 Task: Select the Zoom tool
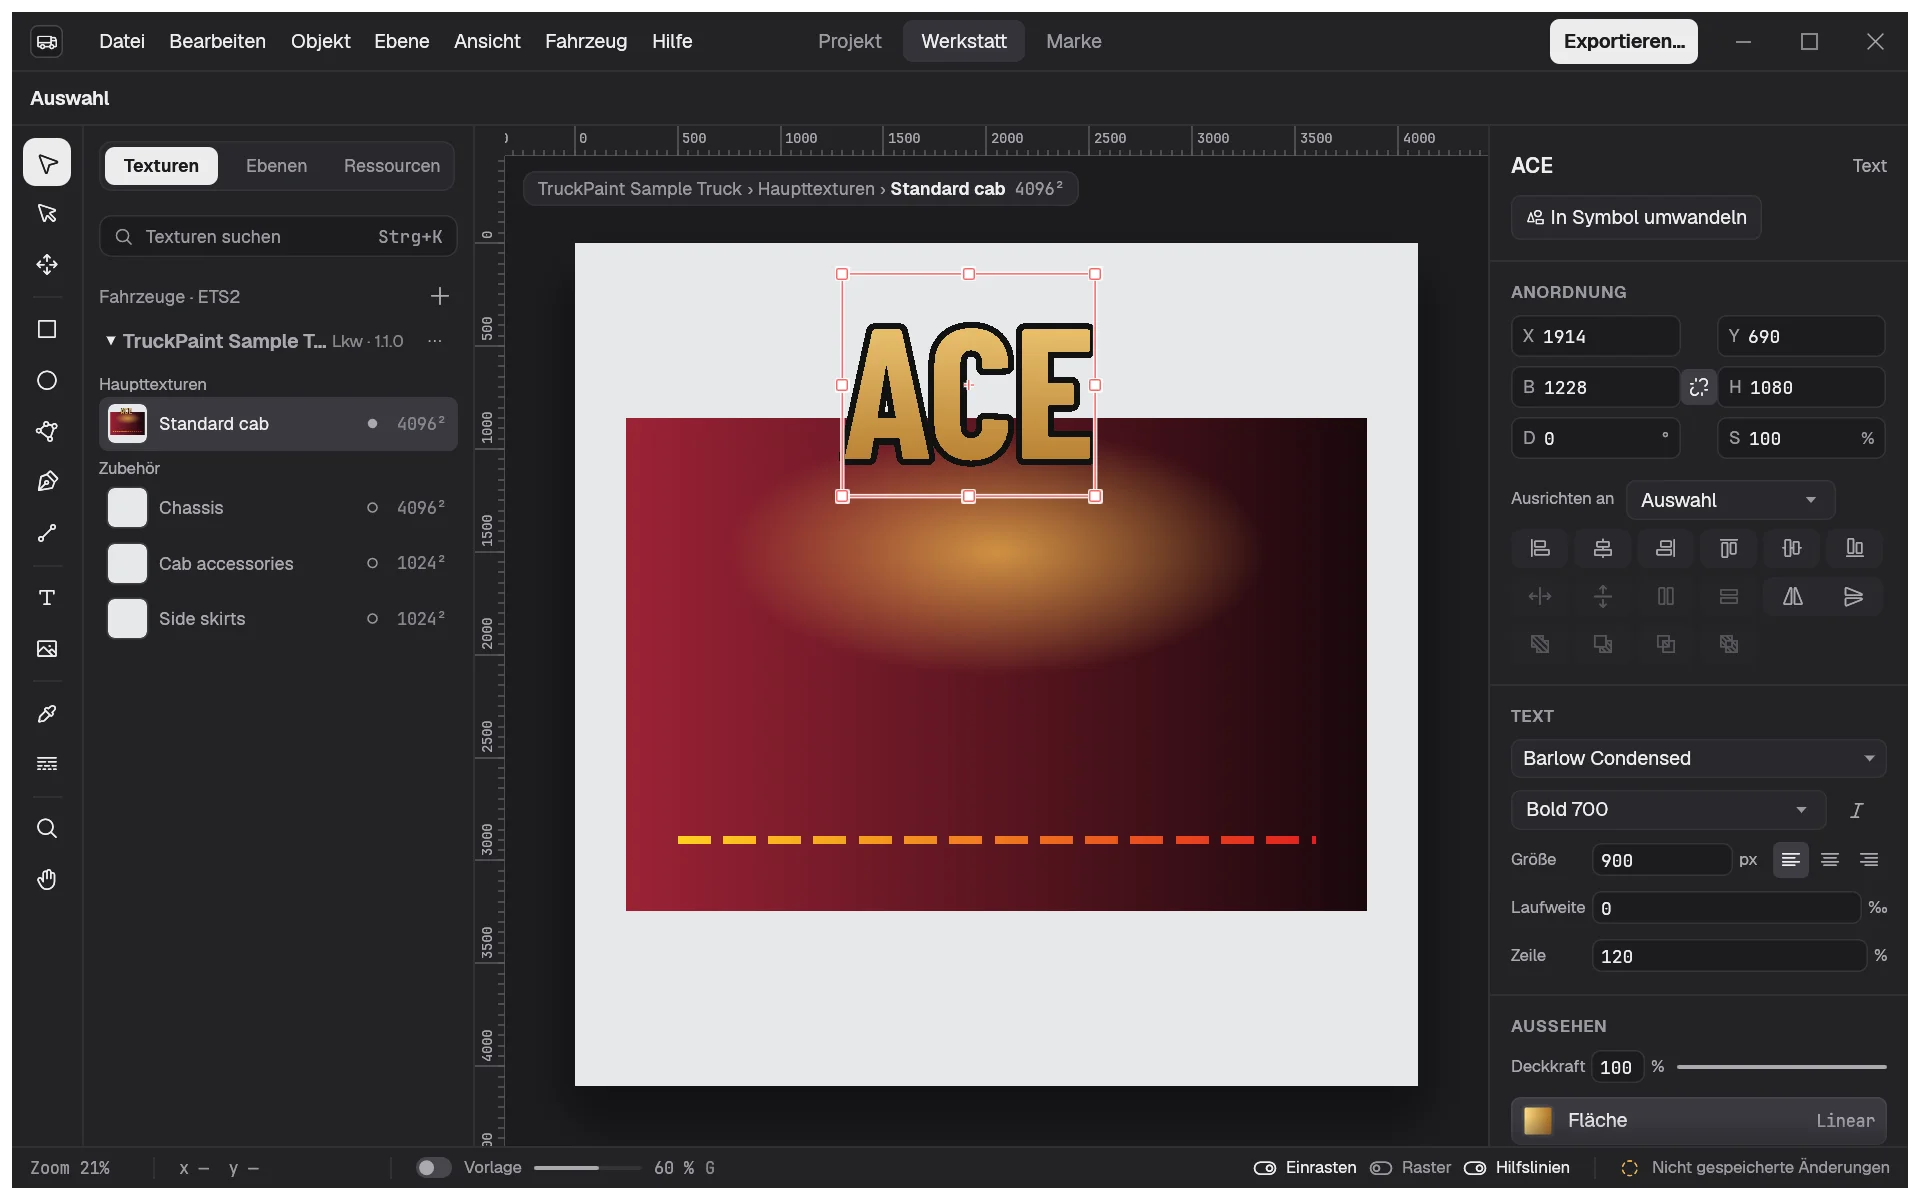[47, 829]
